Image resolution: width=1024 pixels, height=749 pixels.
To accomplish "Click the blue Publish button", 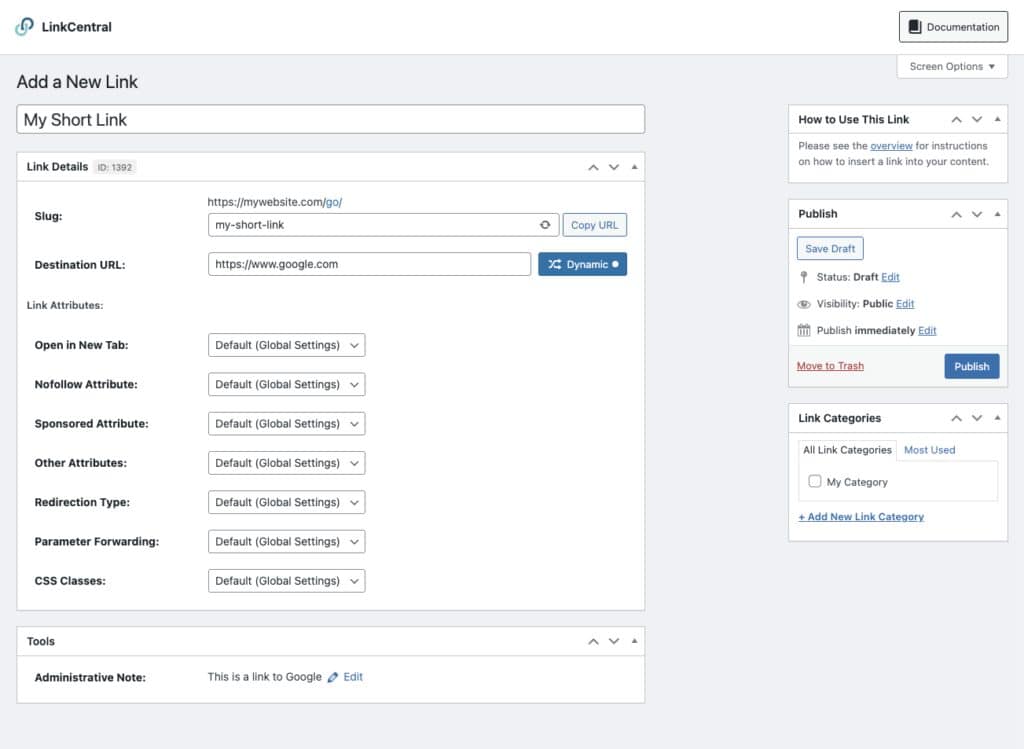I will [971, 366].
